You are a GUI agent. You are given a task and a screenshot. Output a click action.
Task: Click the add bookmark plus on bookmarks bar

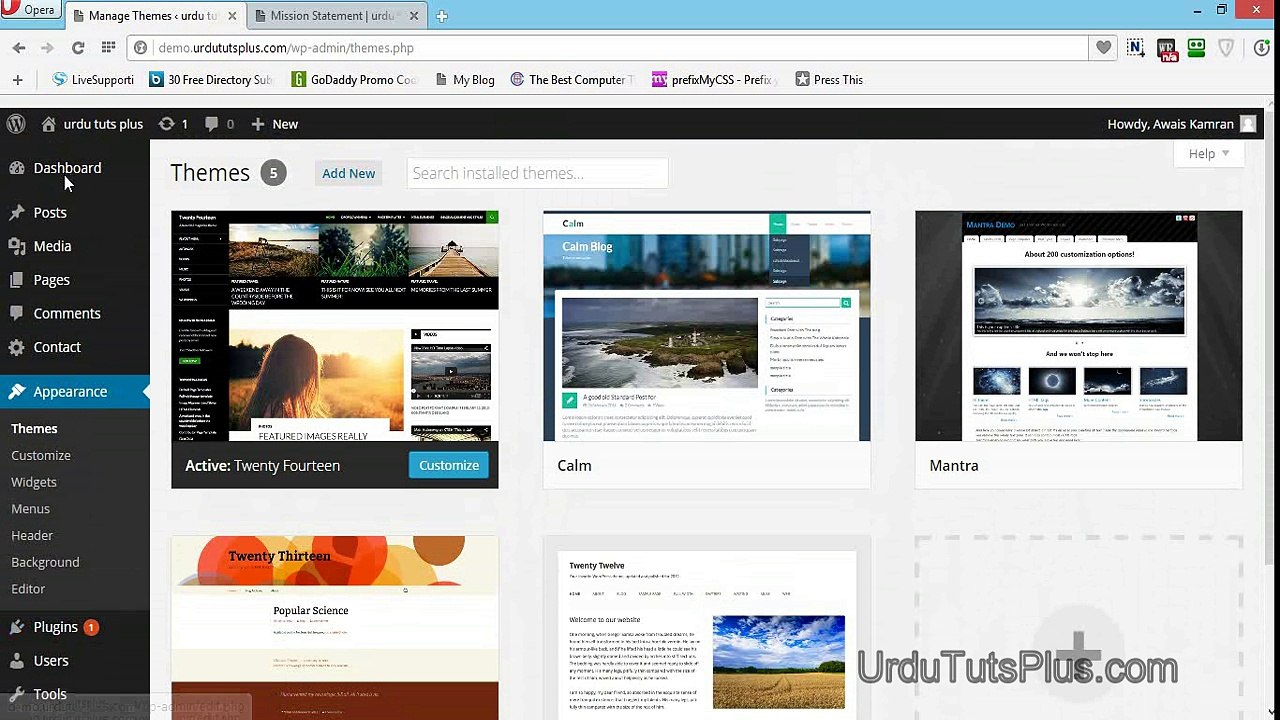[x=17, y=80]
